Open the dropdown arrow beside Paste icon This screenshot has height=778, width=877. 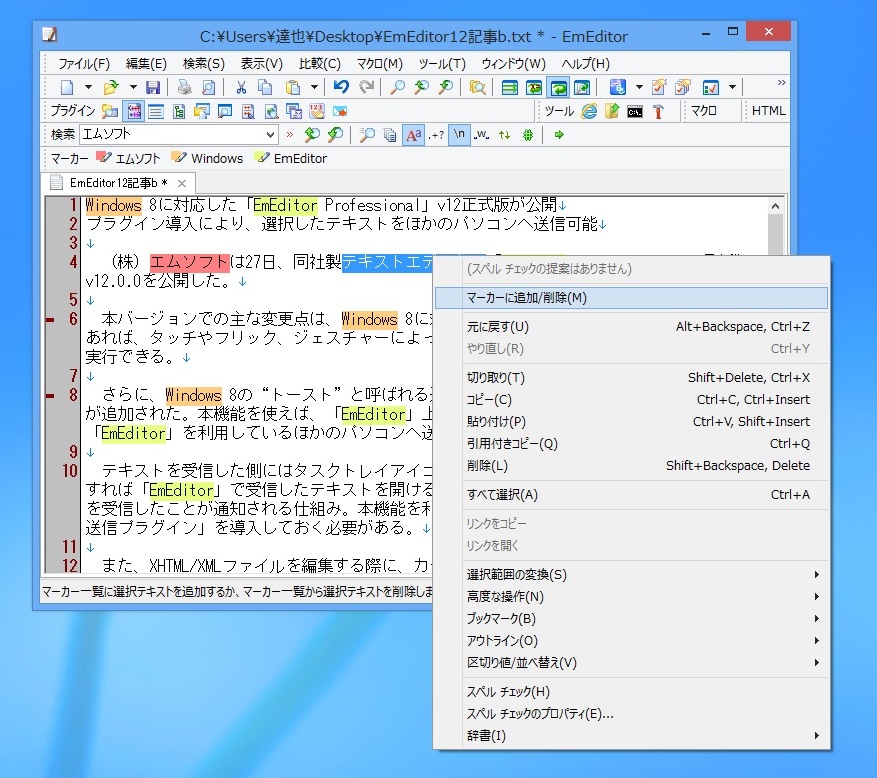pyautogui.click(x=314, y=88)
